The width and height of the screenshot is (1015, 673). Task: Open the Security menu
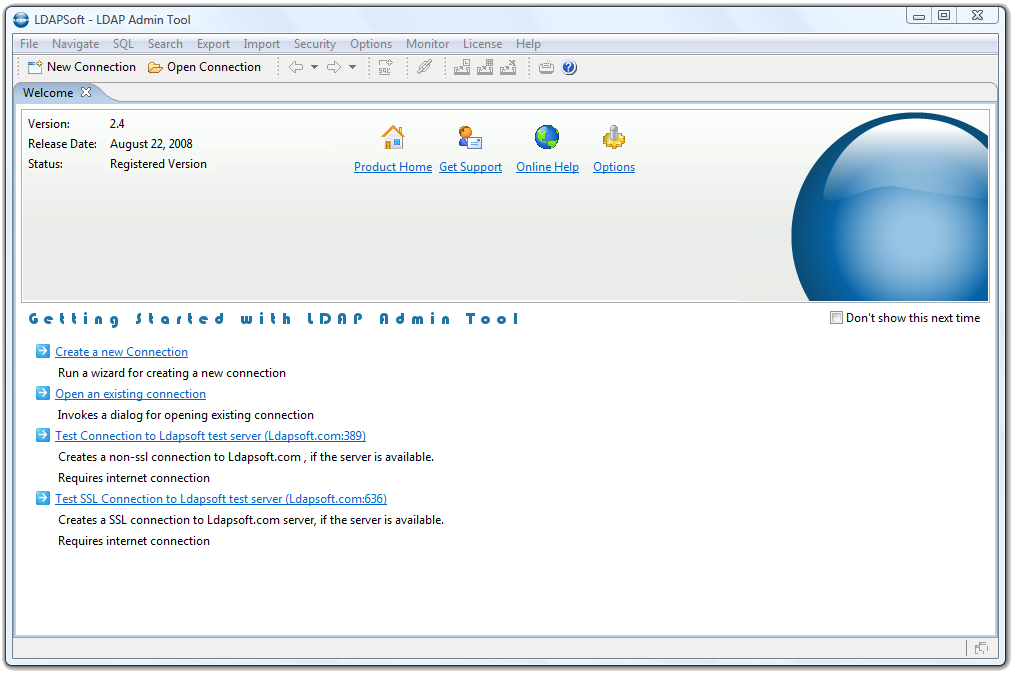coord(314,44)
